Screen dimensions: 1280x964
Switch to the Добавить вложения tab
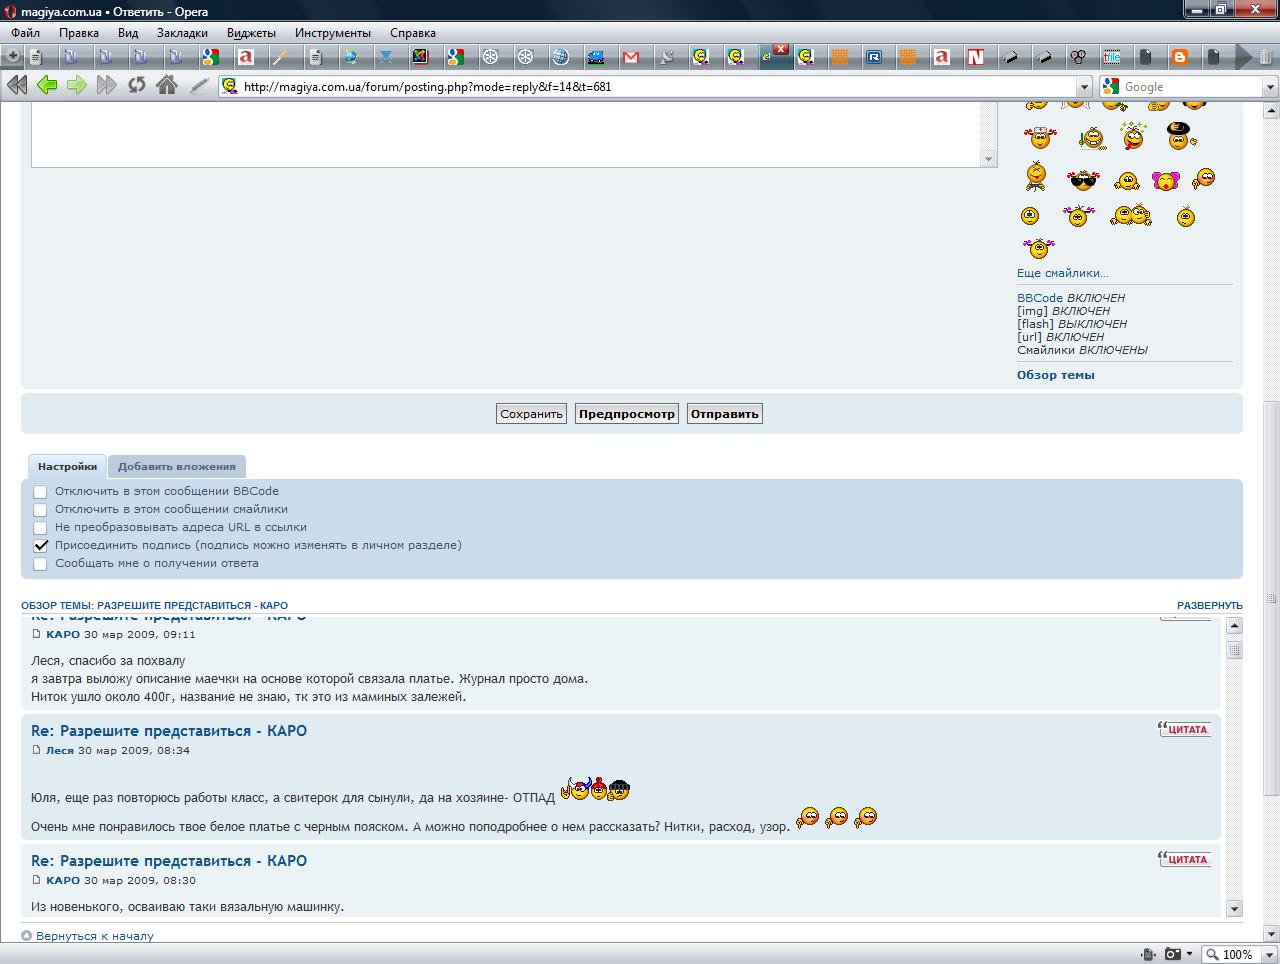pyautogui.click(x=177, y=466)
